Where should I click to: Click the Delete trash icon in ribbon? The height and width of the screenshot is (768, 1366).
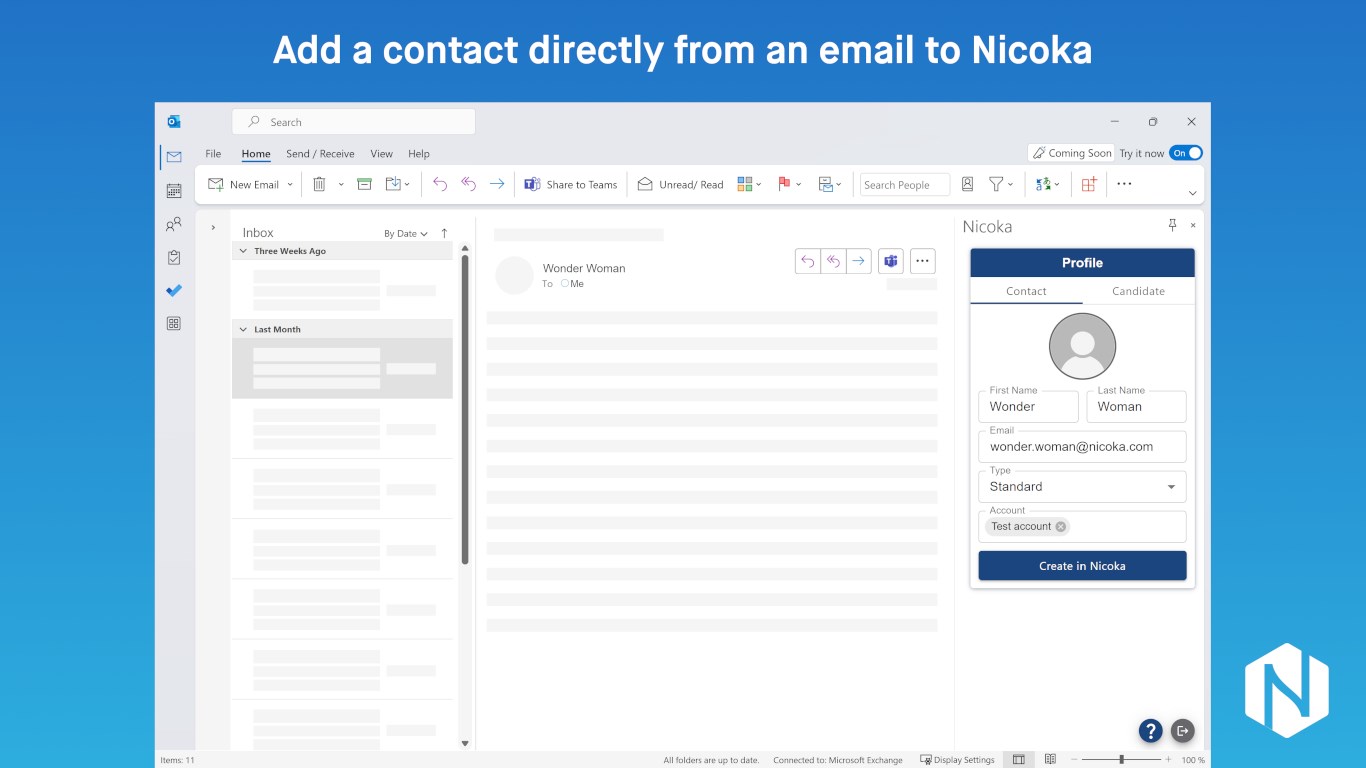[x=319, y=184]
